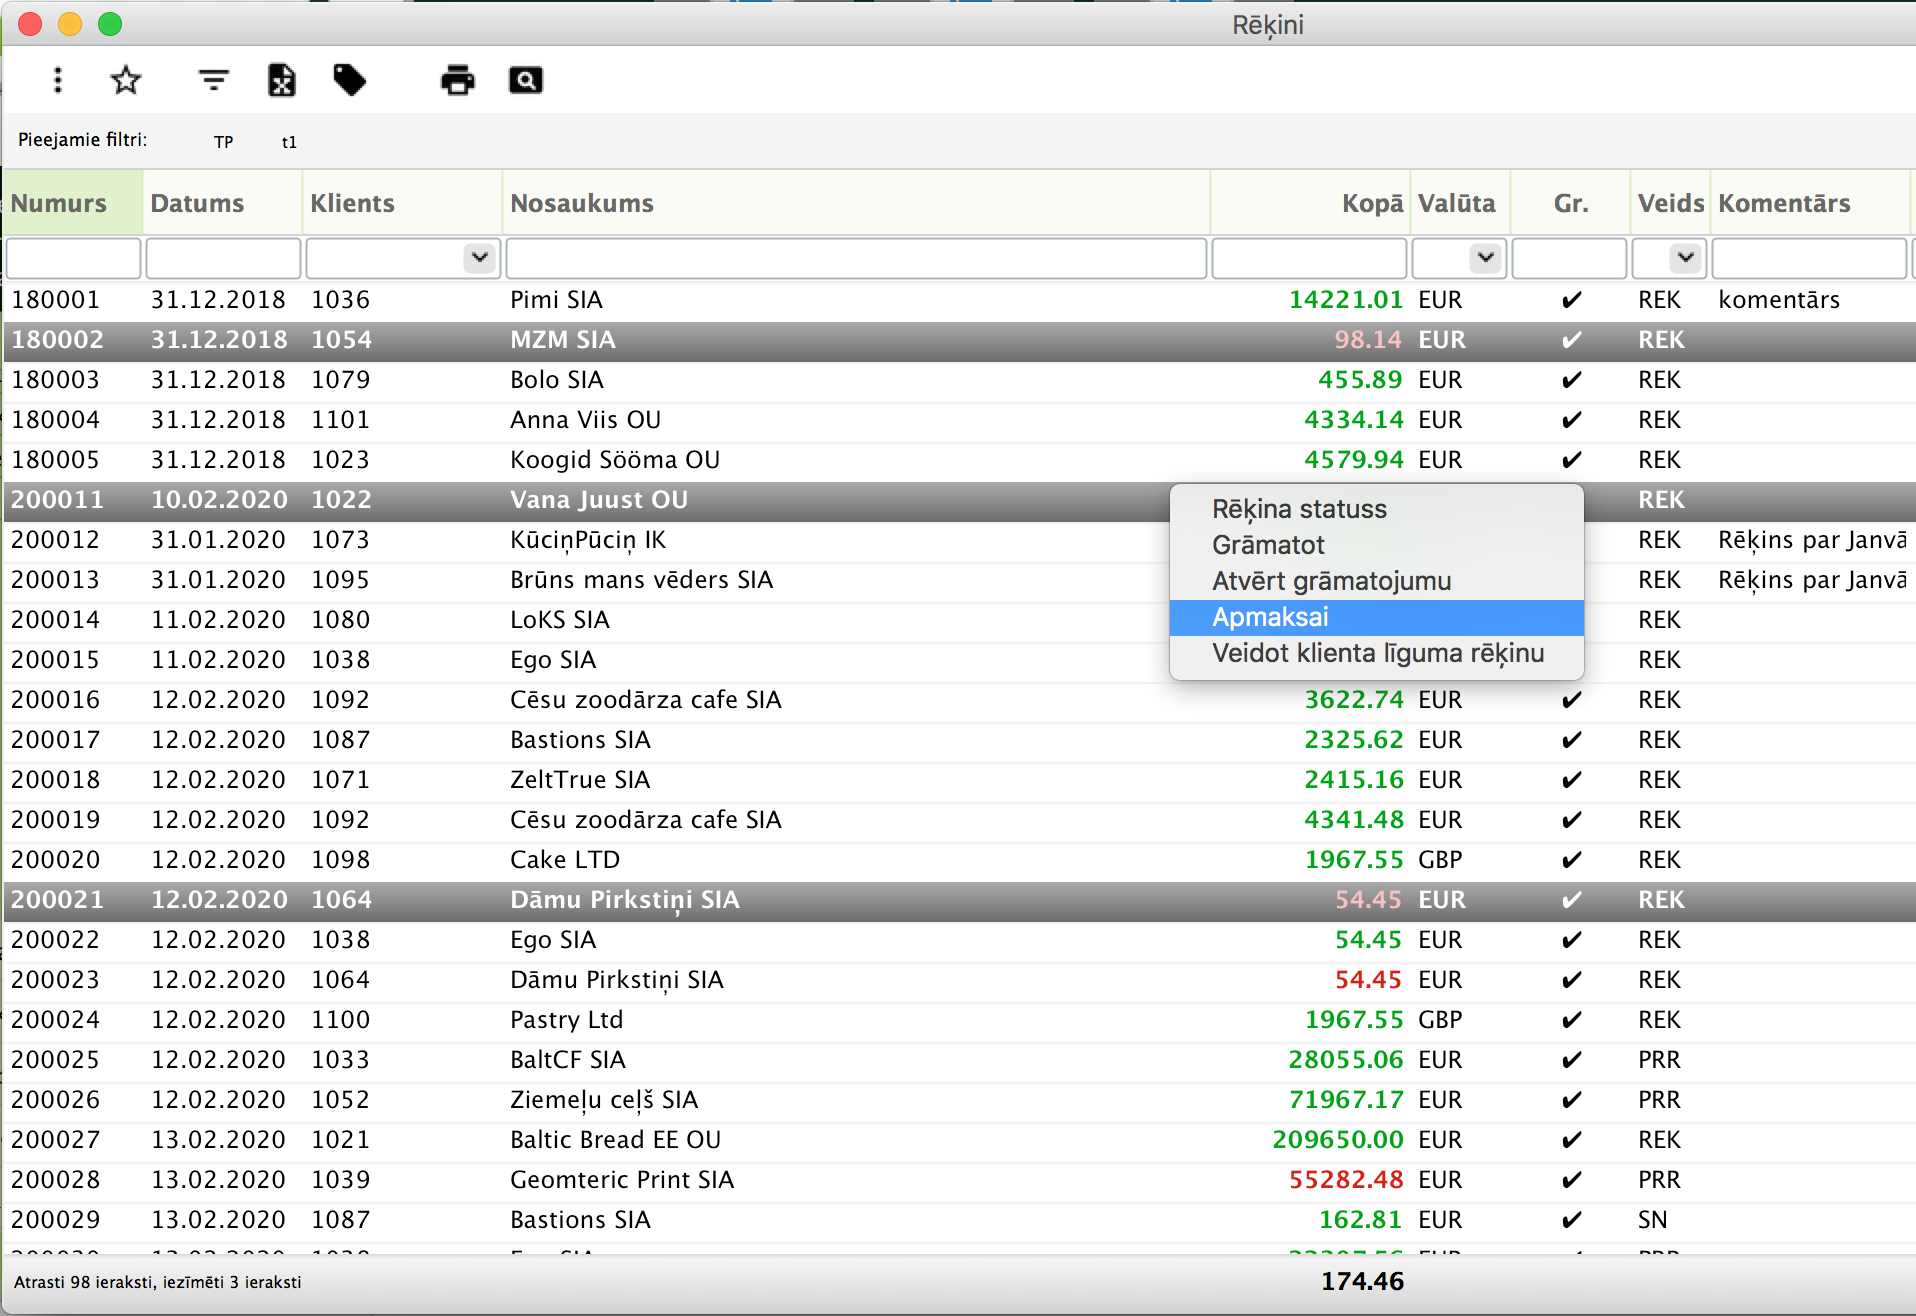Click Ziemeļu ceļš SIA name
The image size is (1916, 1316).
pos(604,1101)
